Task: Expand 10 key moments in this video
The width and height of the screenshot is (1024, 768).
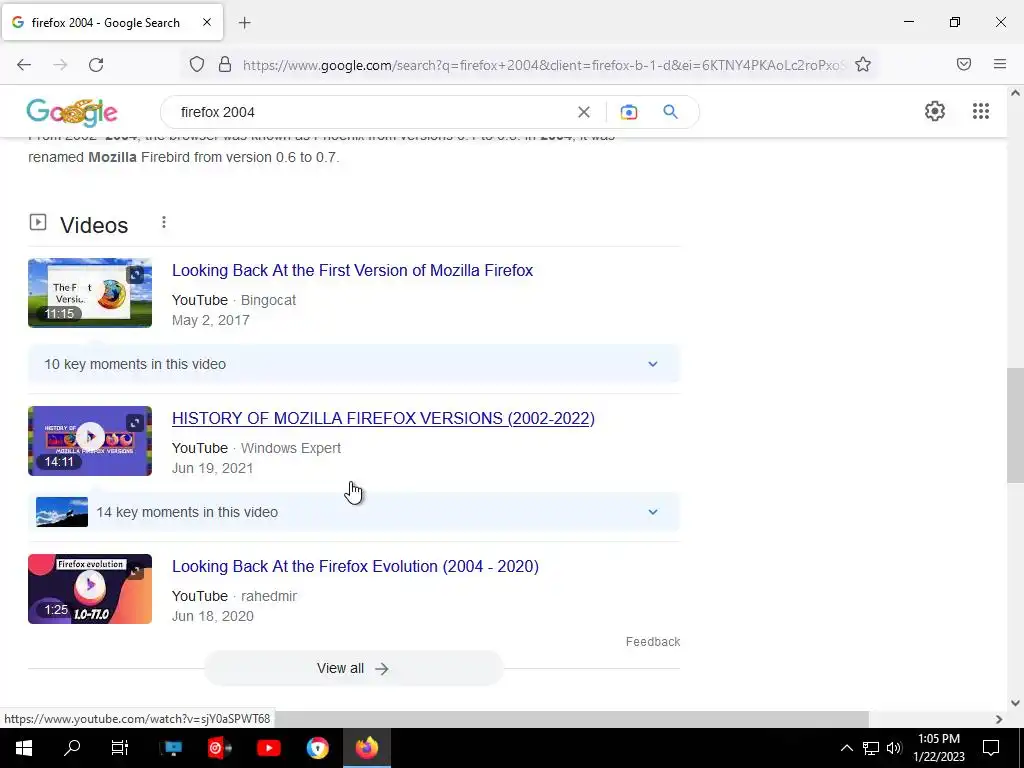Action: click(x=353, y=364)
